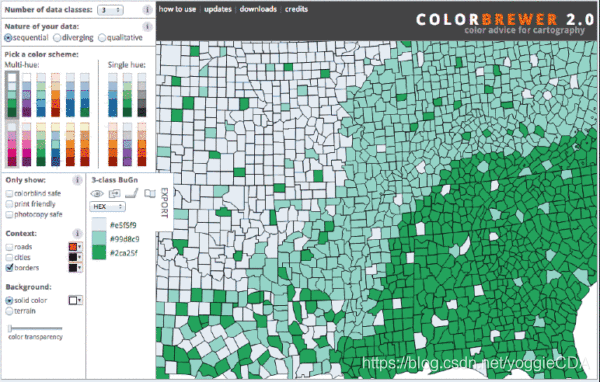Image resolution: width=600 pixels, height=382 pixels.
Task: Select the yellow-green-blue YlGnBu multi-hue scheme
Action: click(x=55, y=144)
